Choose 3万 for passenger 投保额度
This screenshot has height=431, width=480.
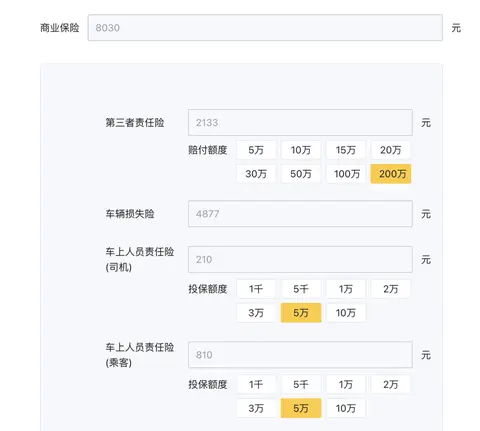click(256, 408)
